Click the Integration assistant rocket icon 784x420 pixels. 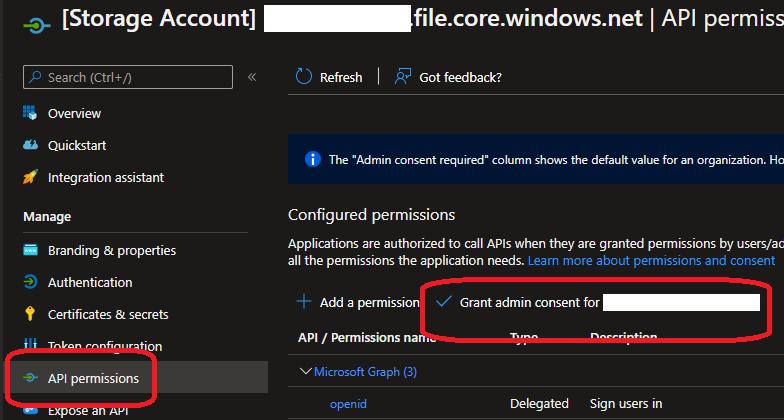pos(30,177)
